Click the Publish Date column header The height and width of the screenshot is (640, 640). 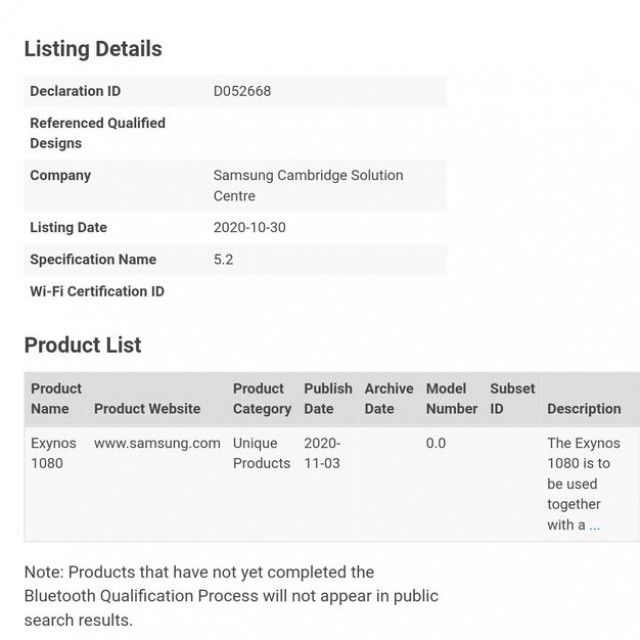(328, 398)
